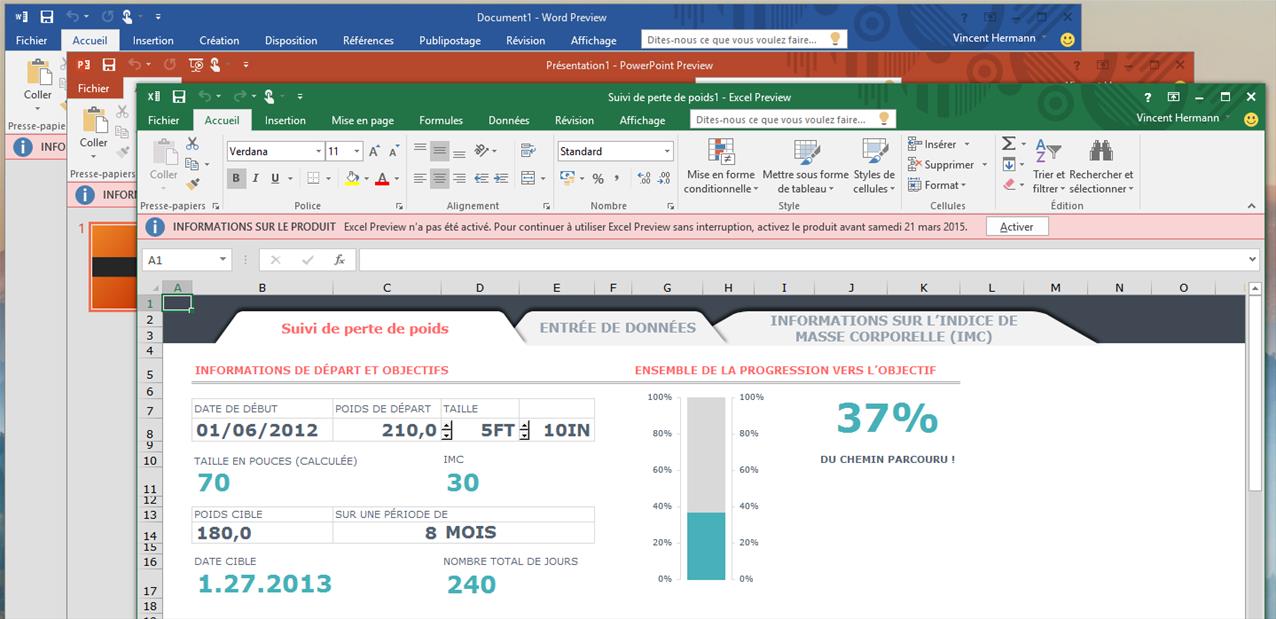Click the Vincent Hermann account name in Excel
This screenshot has width=1276, height=619.
(1177, 118)
